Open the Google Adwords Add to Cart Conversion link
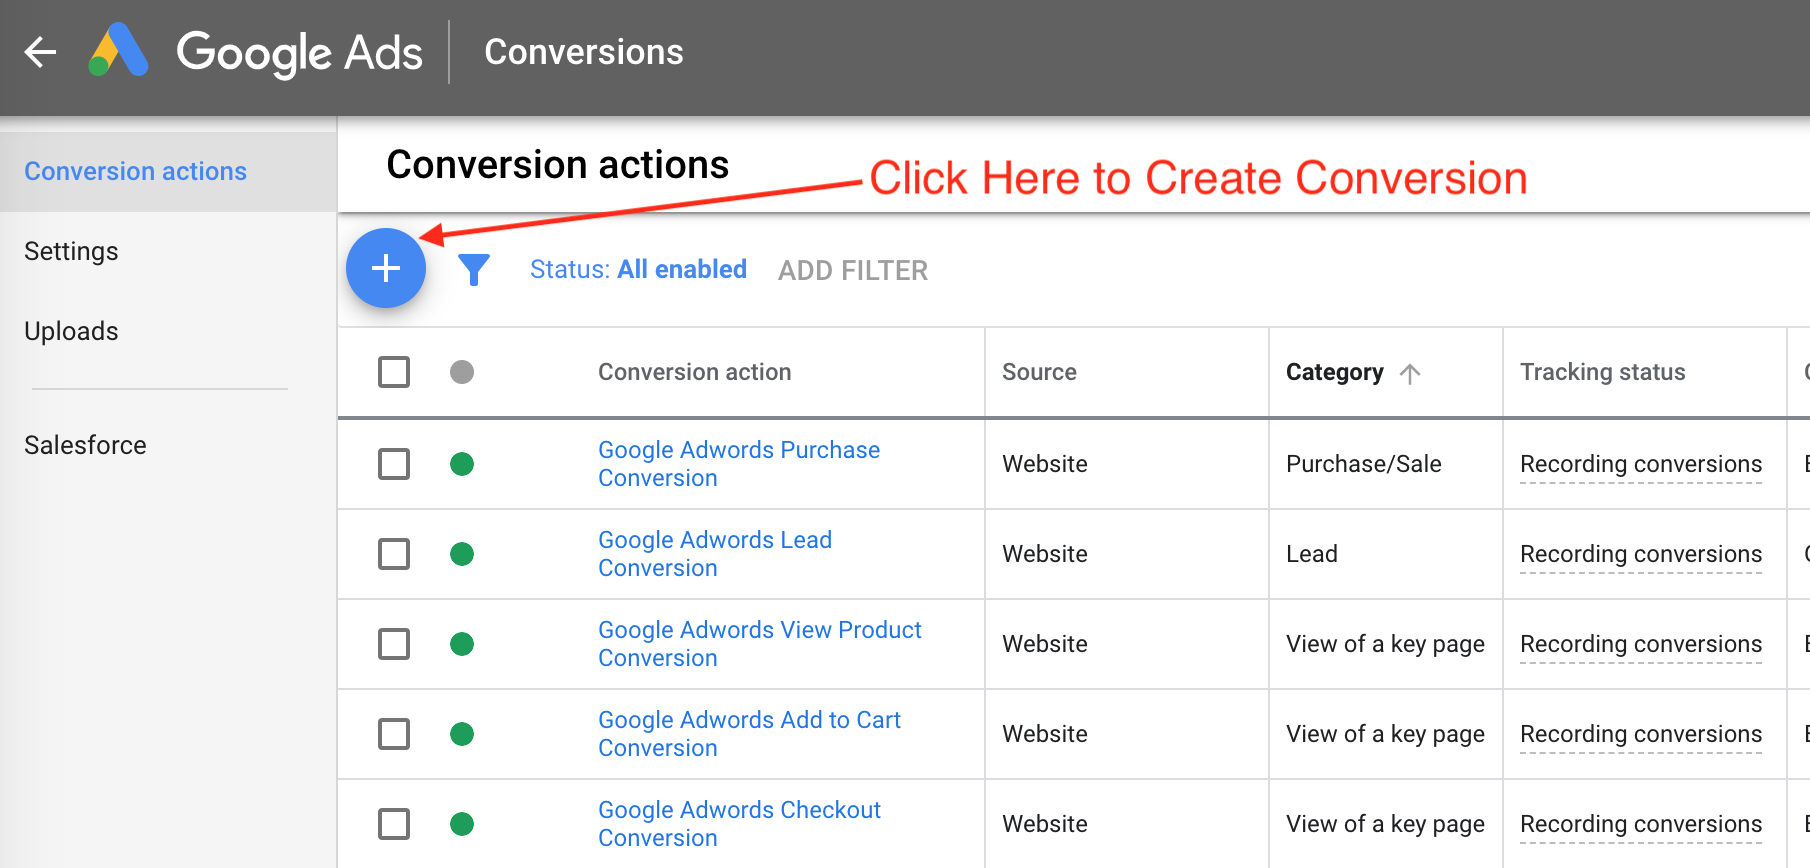This screenshot has height=868, width=1810. [x=749, y=734]
